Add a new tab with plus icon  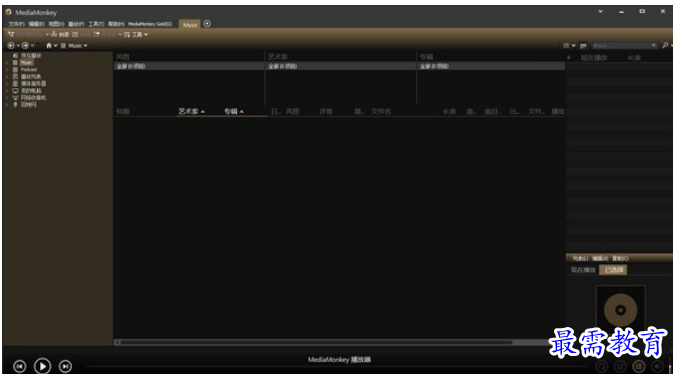[207, 24]
